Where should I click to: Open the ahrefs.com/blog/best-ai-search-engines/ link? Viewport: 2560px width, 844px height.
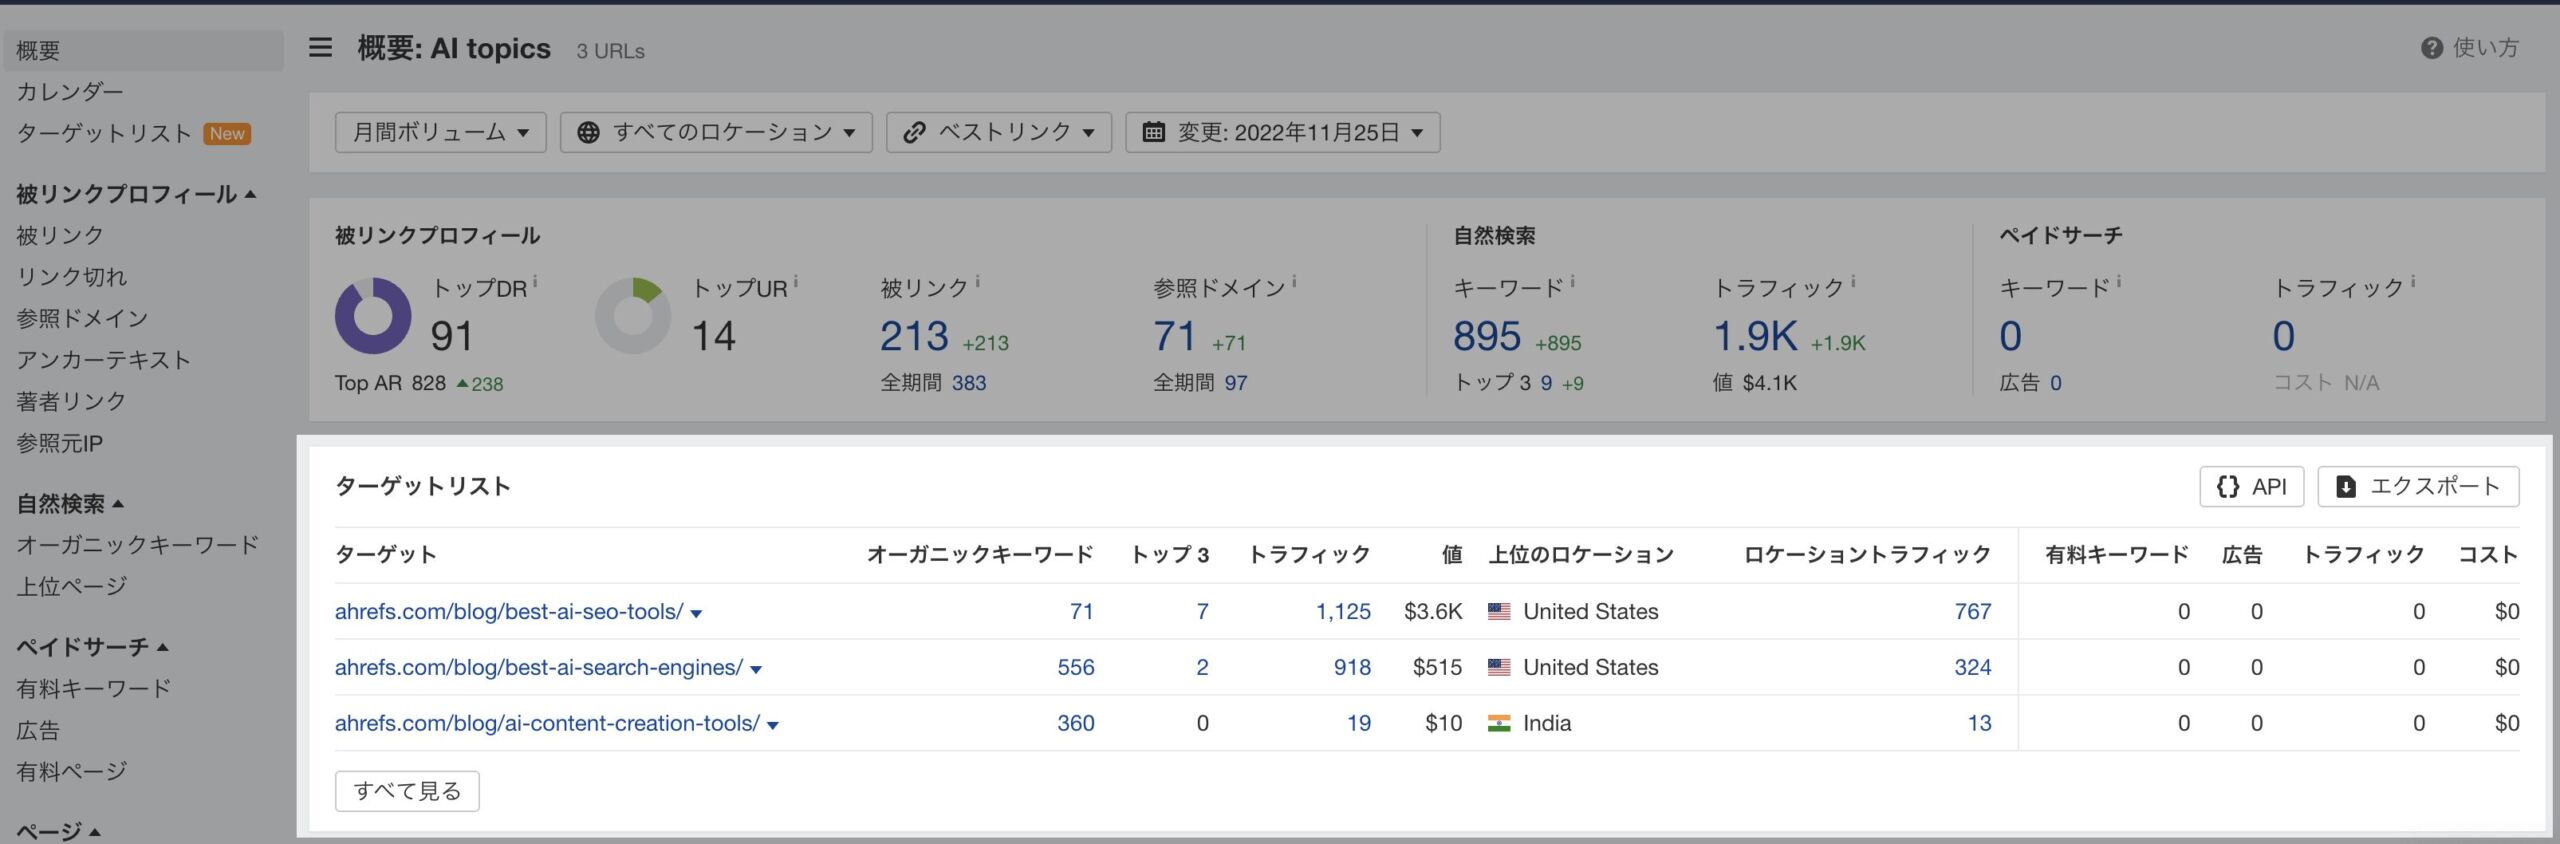point(538,668)
